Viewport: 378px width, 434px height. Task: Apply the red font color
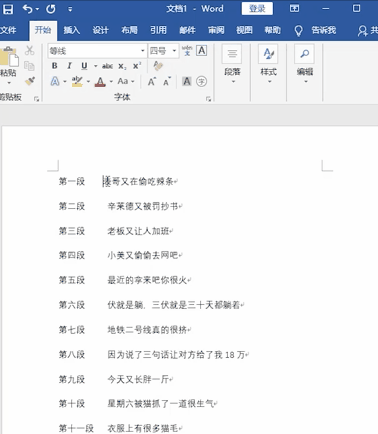coord(100,82)
